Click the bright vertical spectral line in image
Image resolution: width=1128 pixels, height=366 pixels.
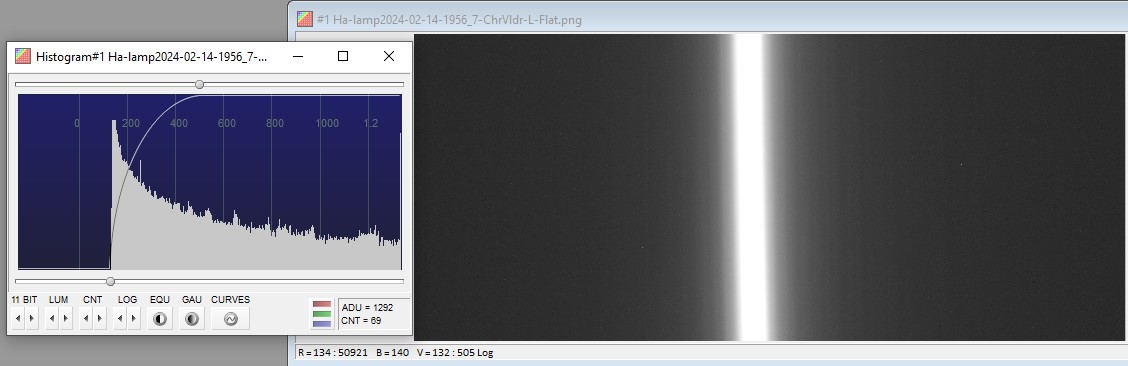pyautogui.click(x=750, y=187)
